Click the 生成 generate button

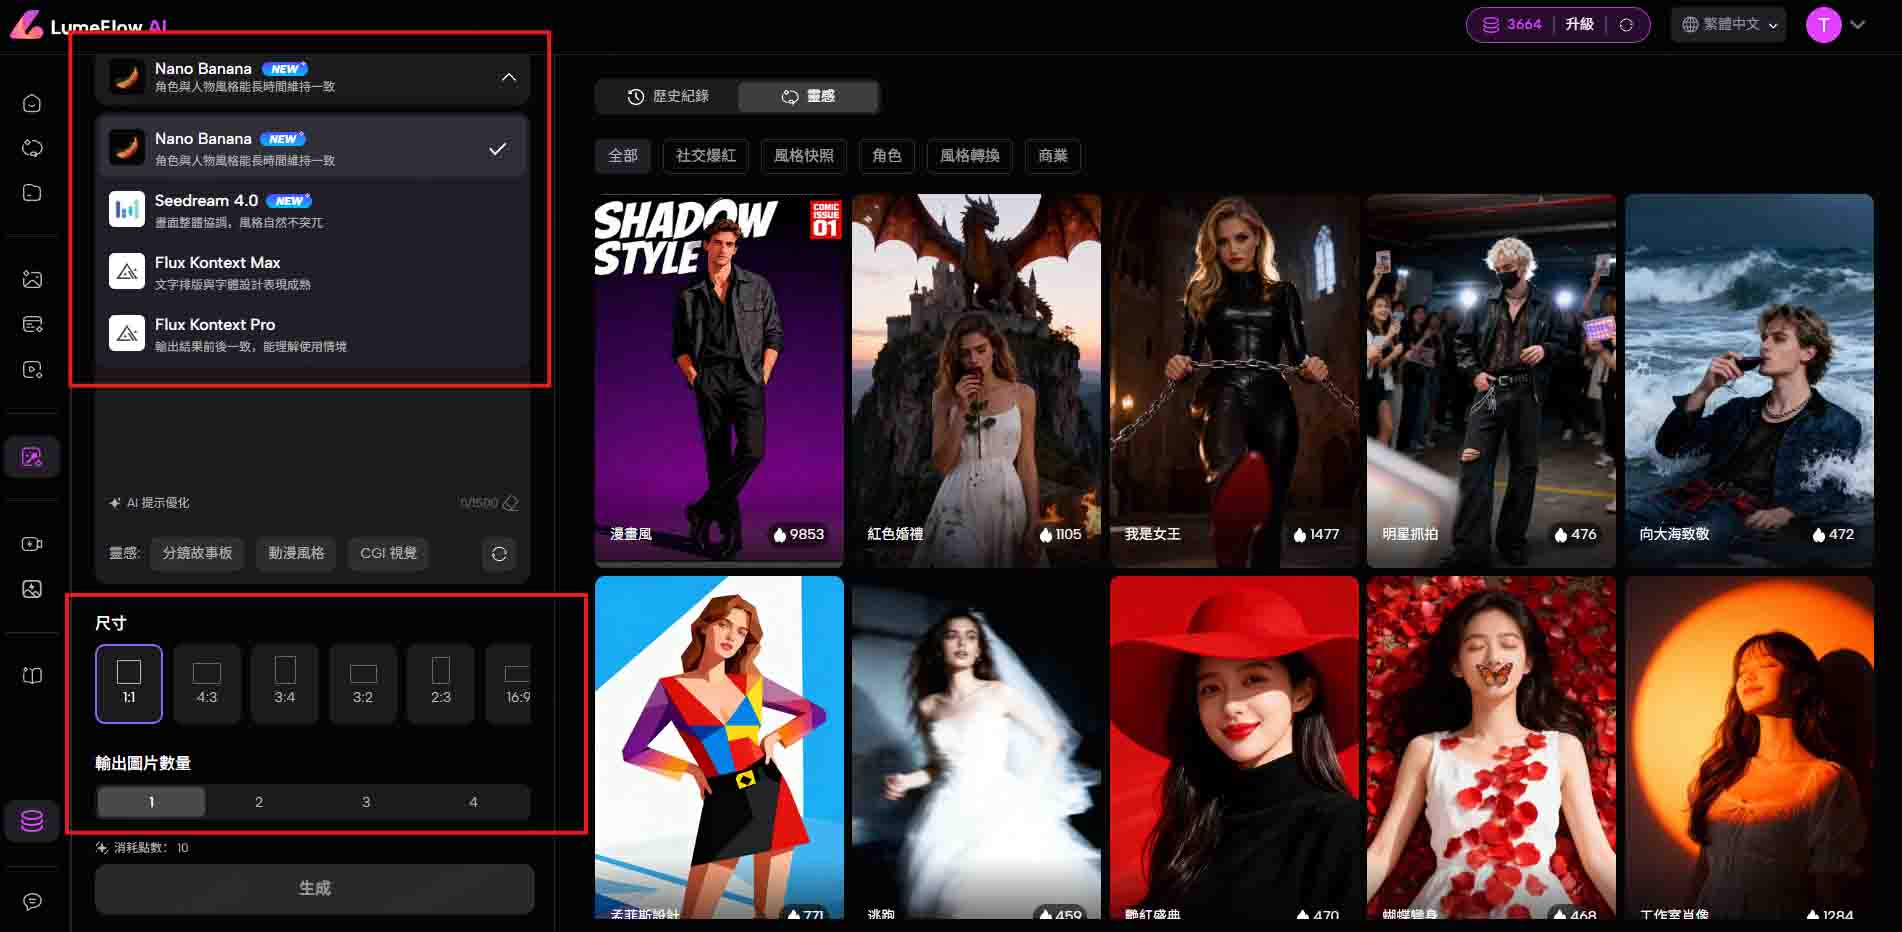314,888
